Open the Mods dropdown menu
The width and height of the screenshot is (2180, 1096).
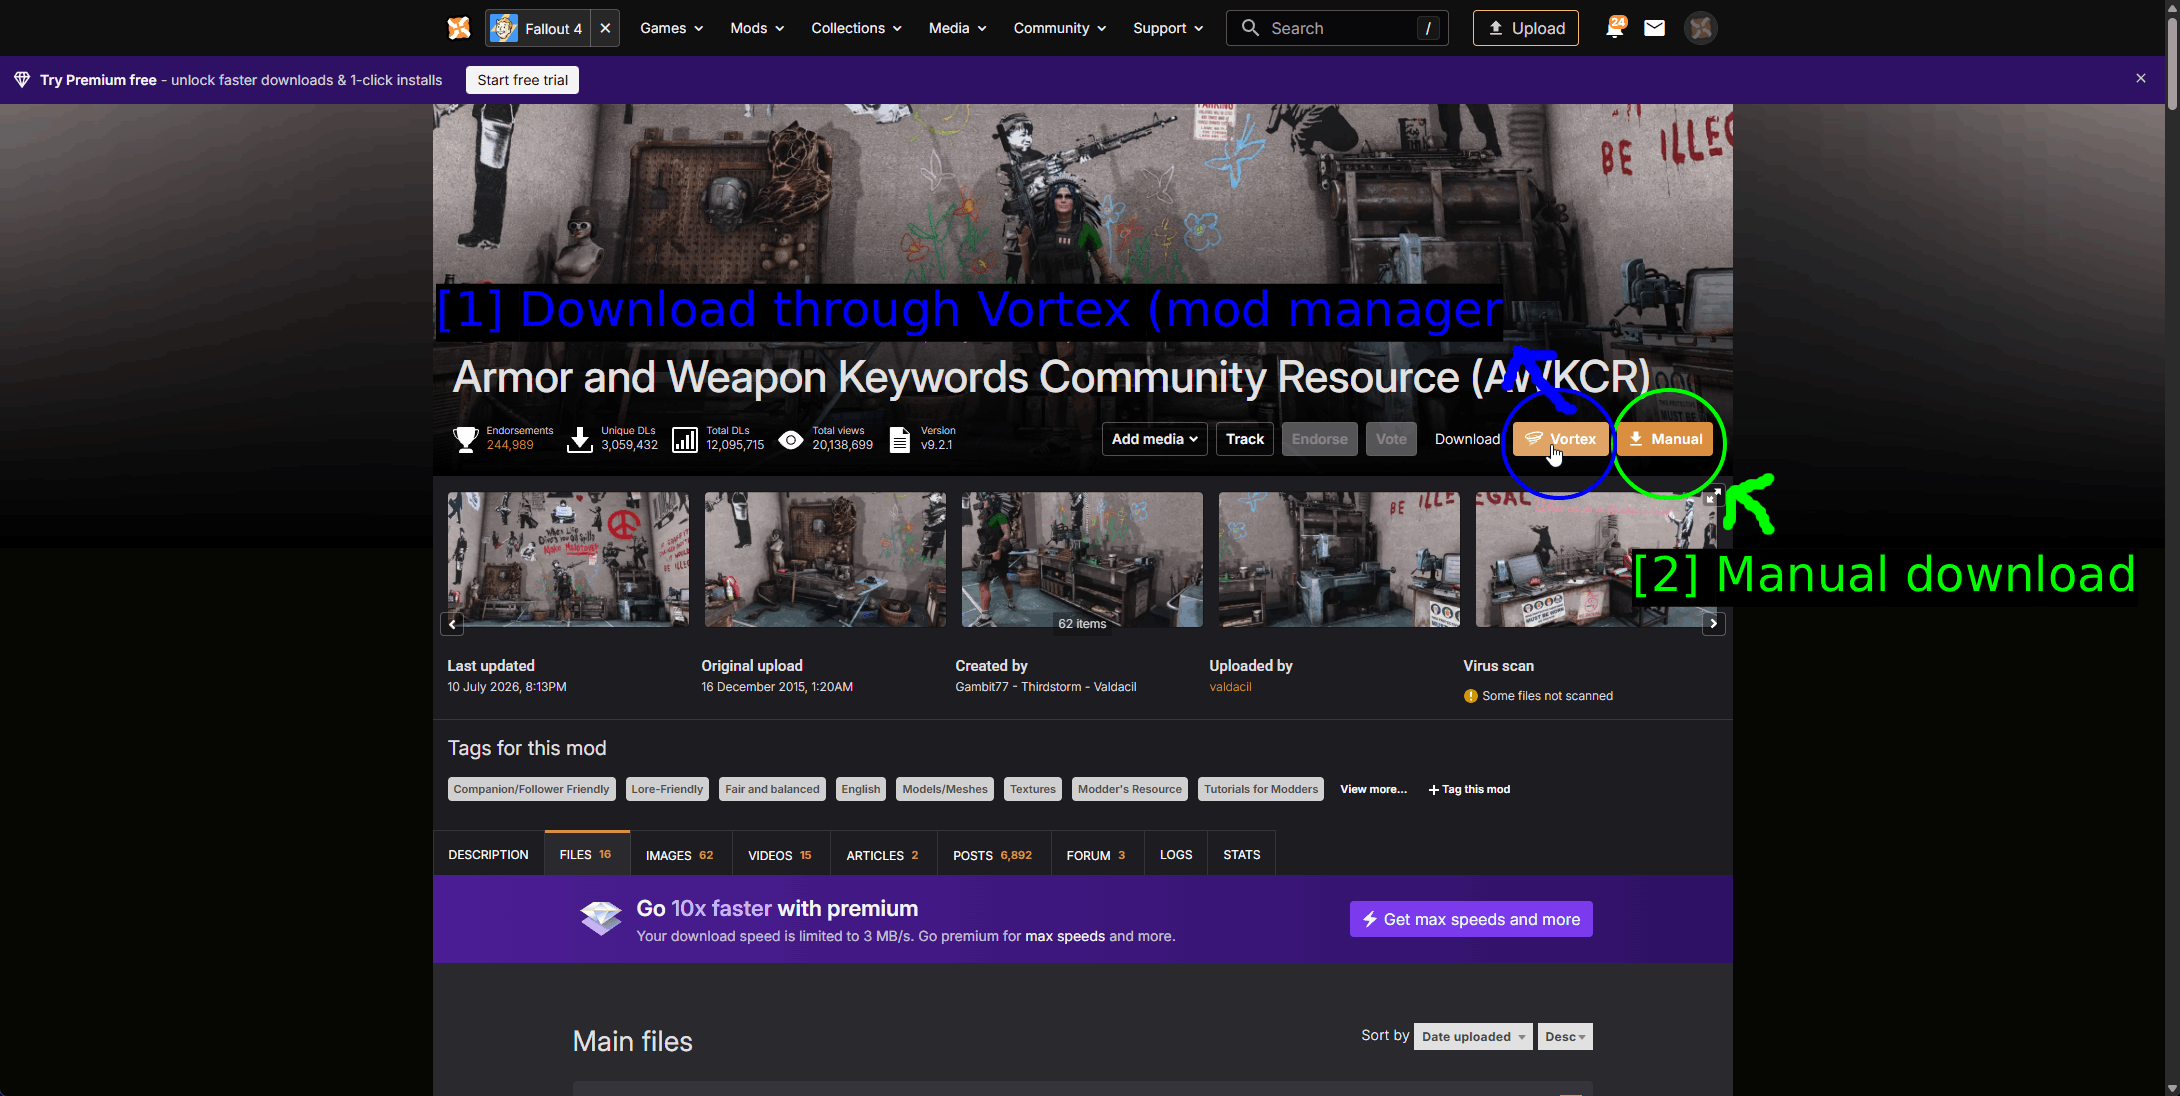click(x=757, y=28)
